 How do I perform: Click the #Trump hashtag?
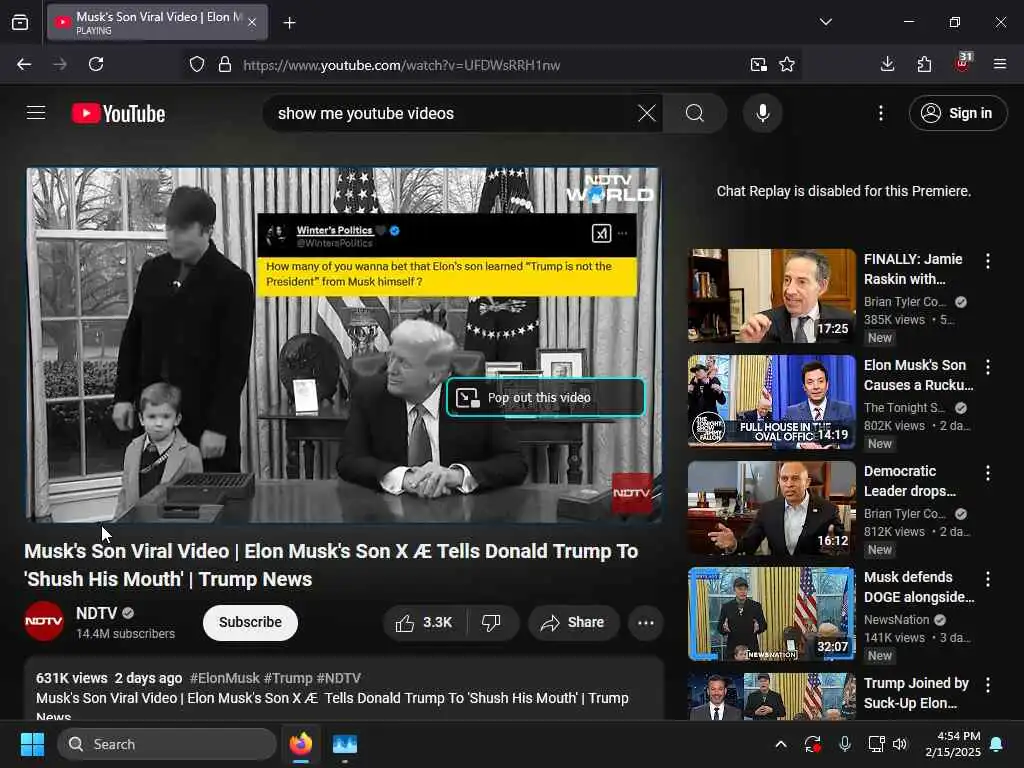coord(288,678)
